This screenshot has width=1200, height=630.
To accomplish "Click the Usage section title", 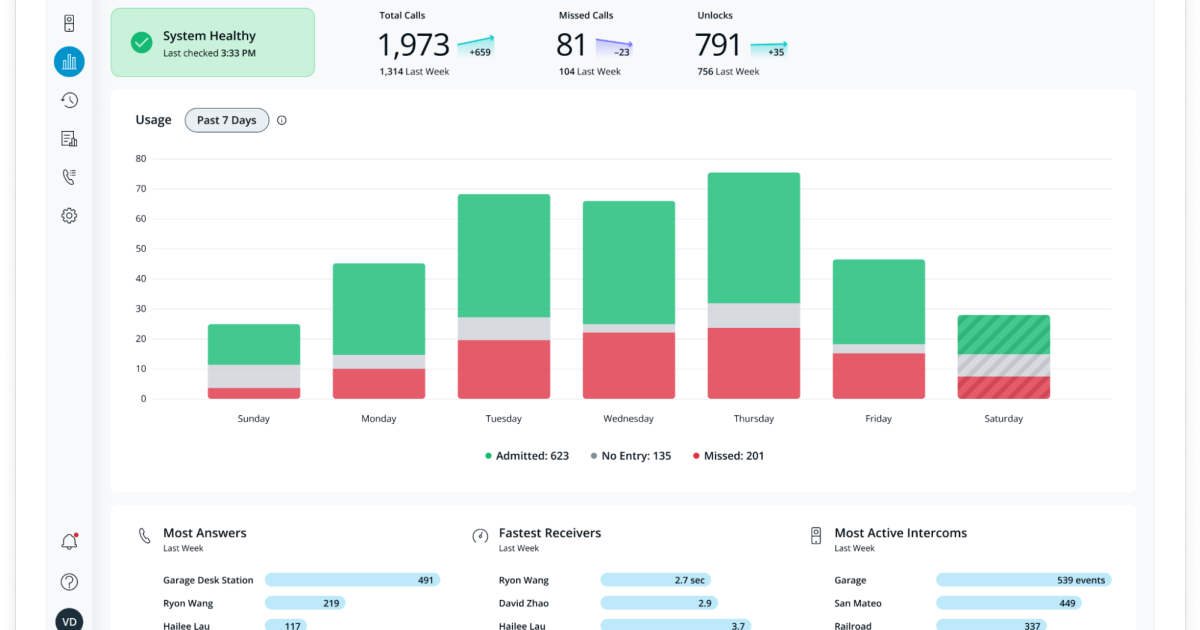I will pos(153,120).
